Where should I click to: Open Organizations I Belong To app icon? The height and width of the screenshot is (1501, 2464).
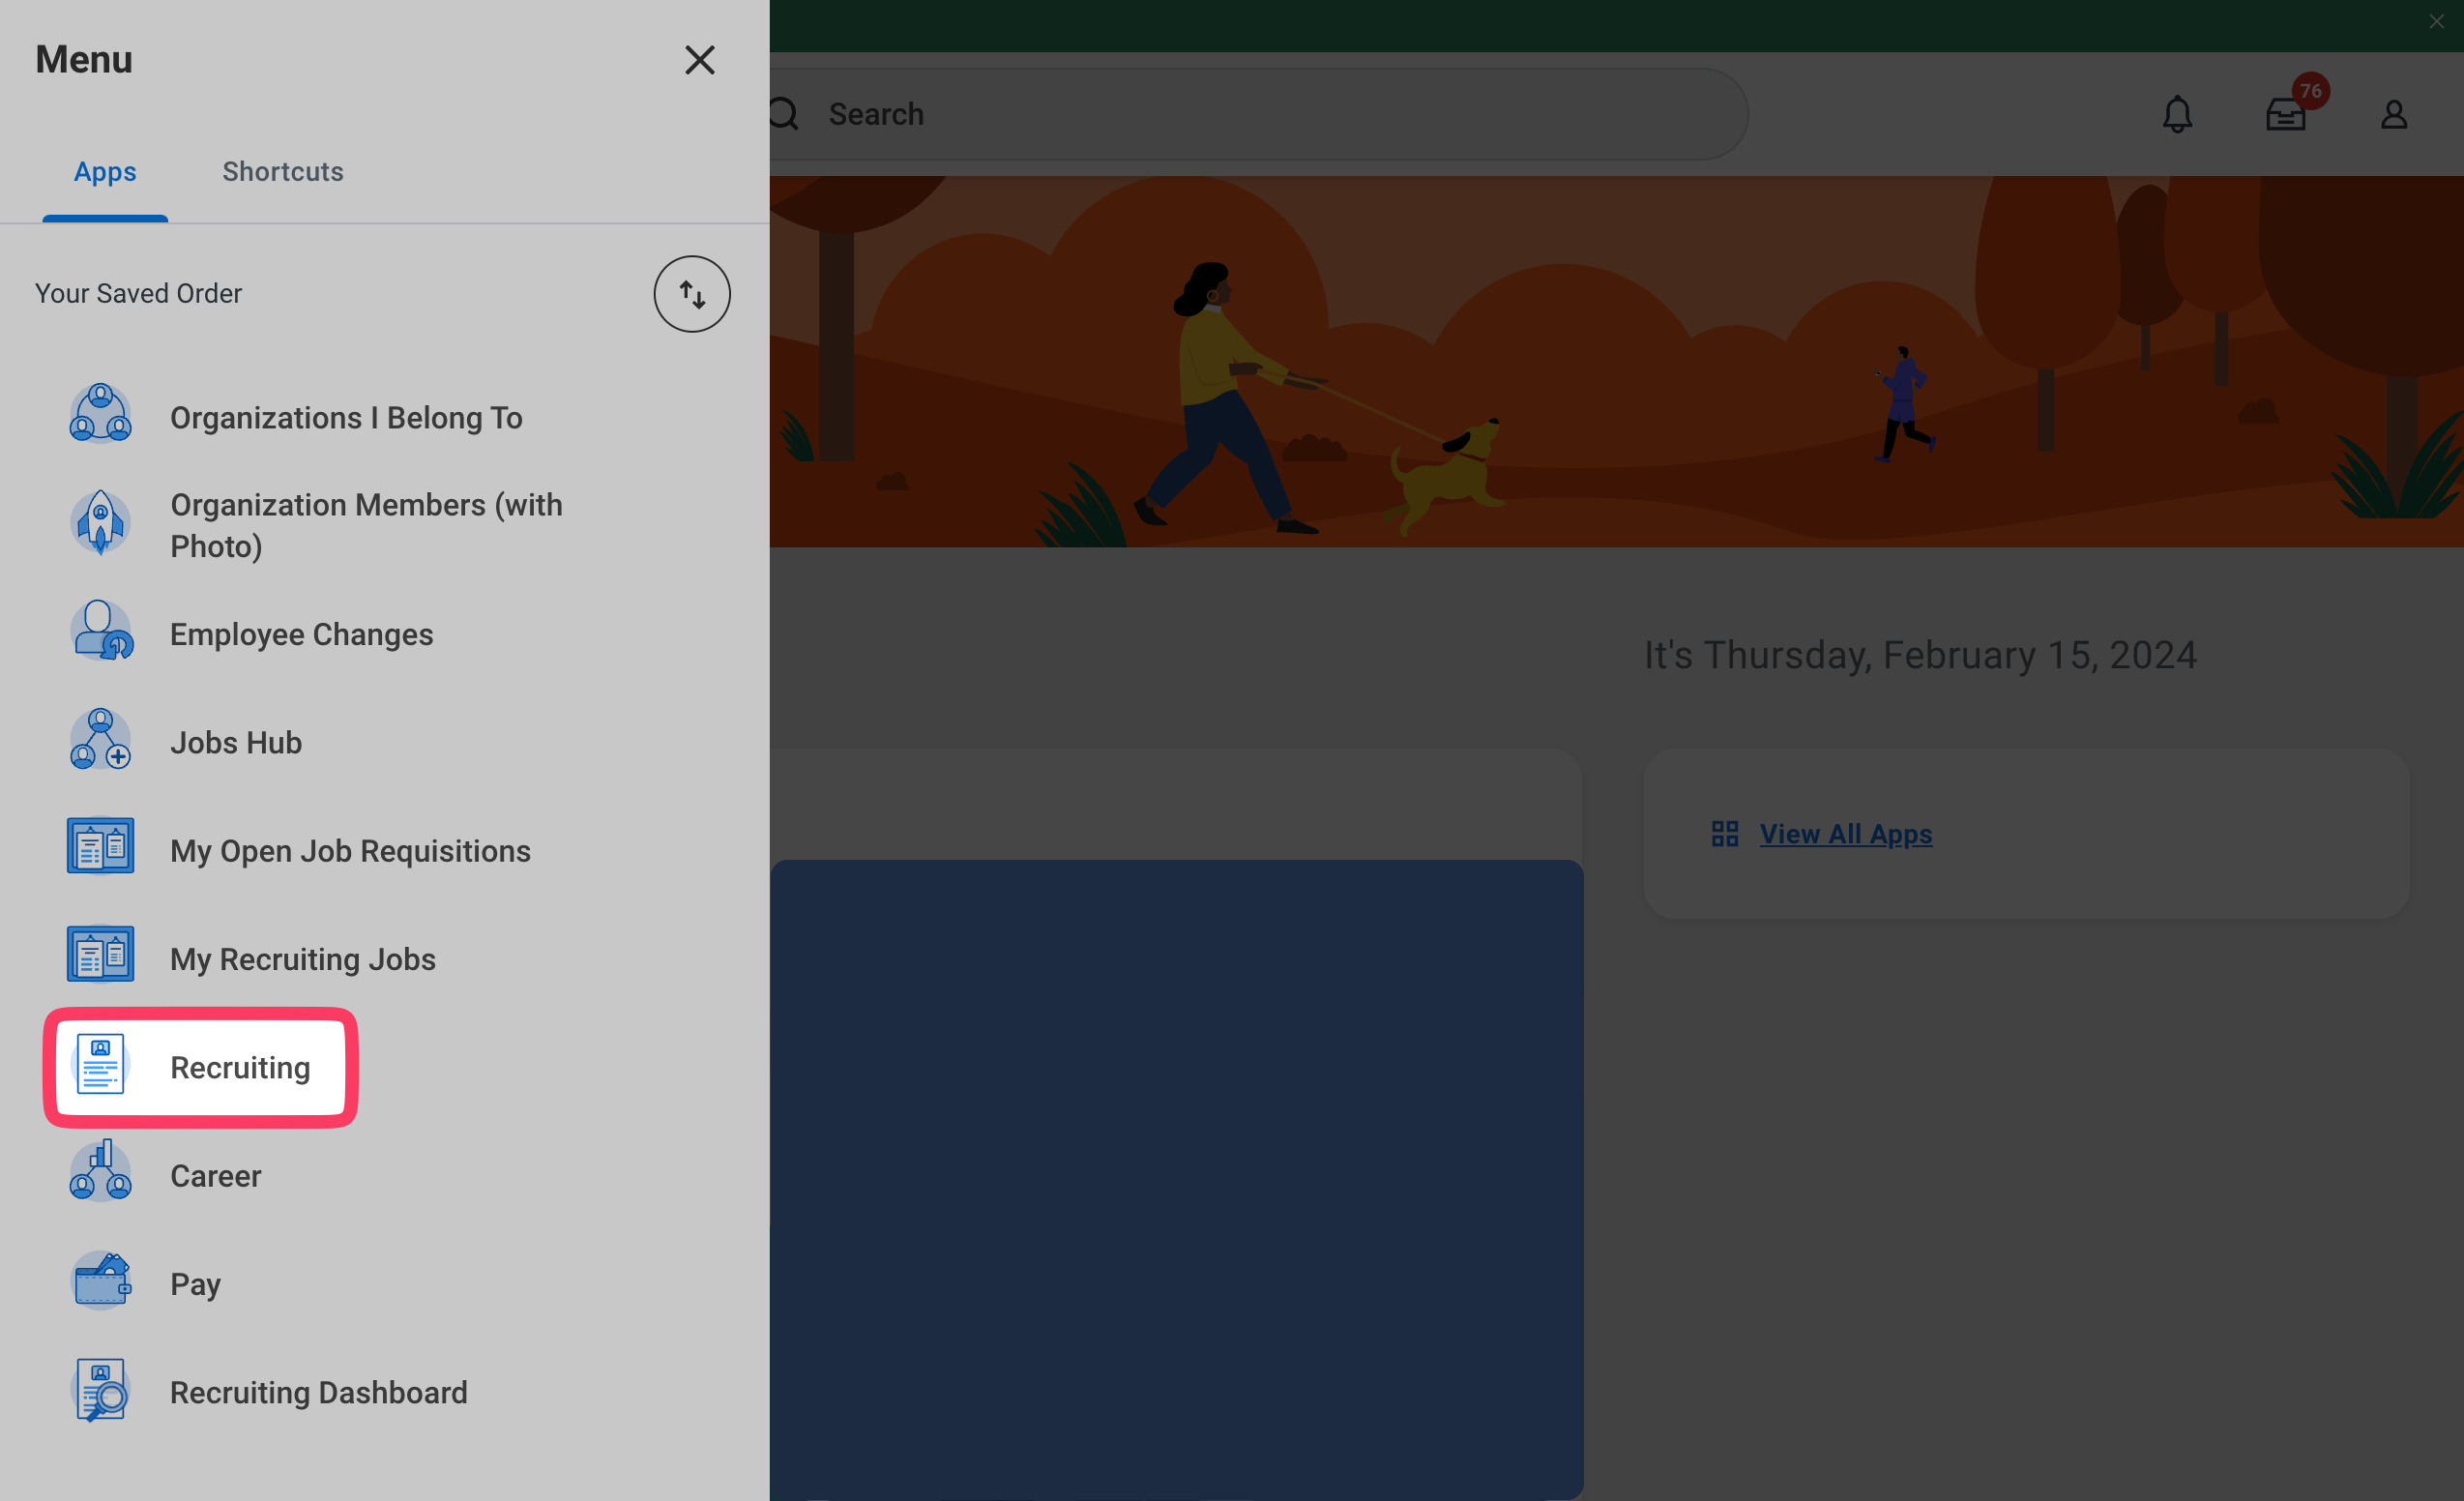pyautogui.click(x=100, y=415)
